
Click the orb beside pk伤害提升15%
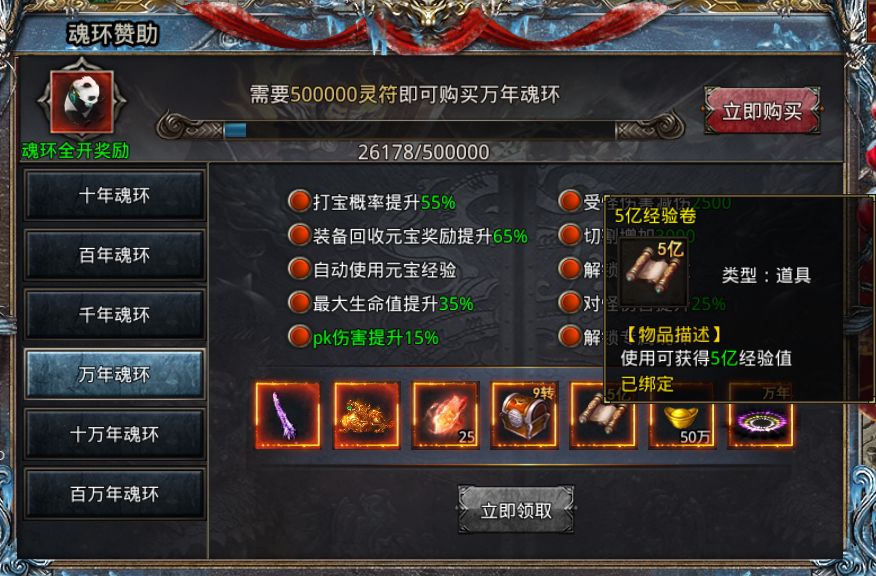(299, 337)
